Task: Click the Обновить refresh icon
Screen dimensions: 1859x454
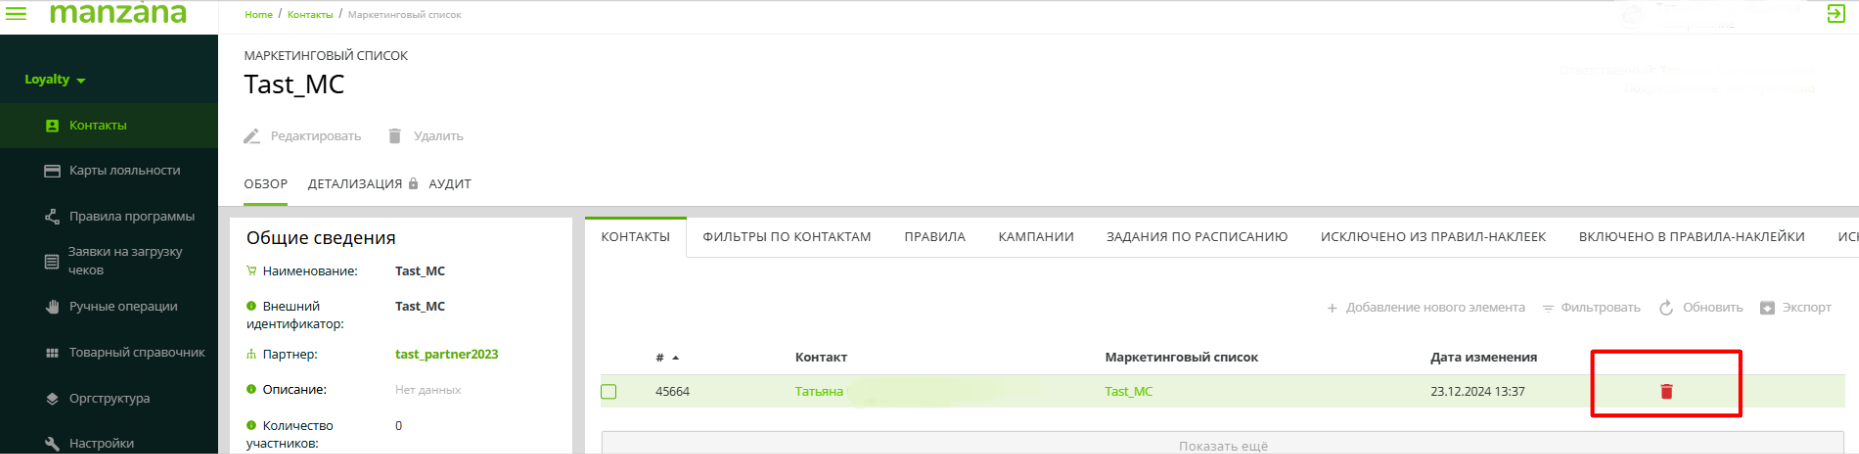Action: pyautogui.click(x=1666, y=308)
